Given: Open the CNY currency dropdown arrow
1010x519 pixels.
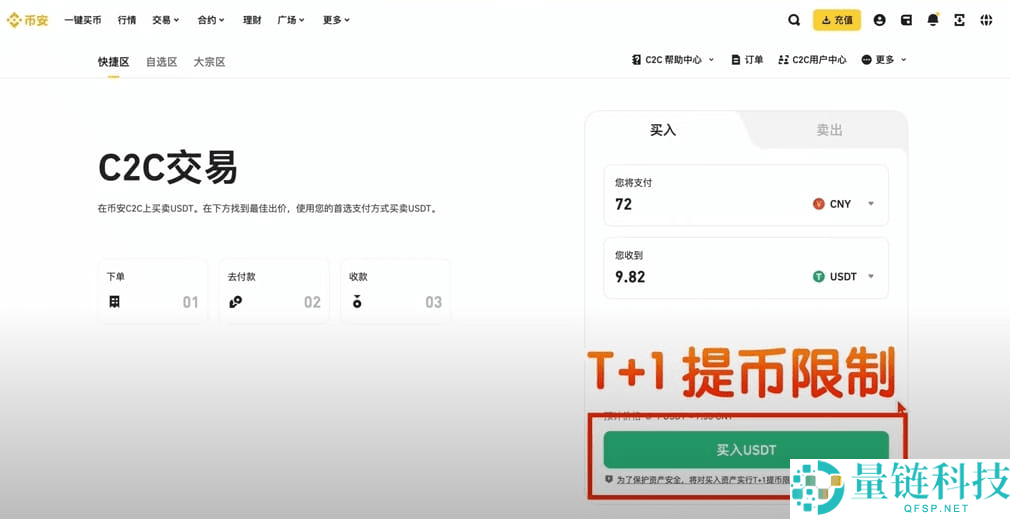Looking at the screenshot, I should [871, 204].
